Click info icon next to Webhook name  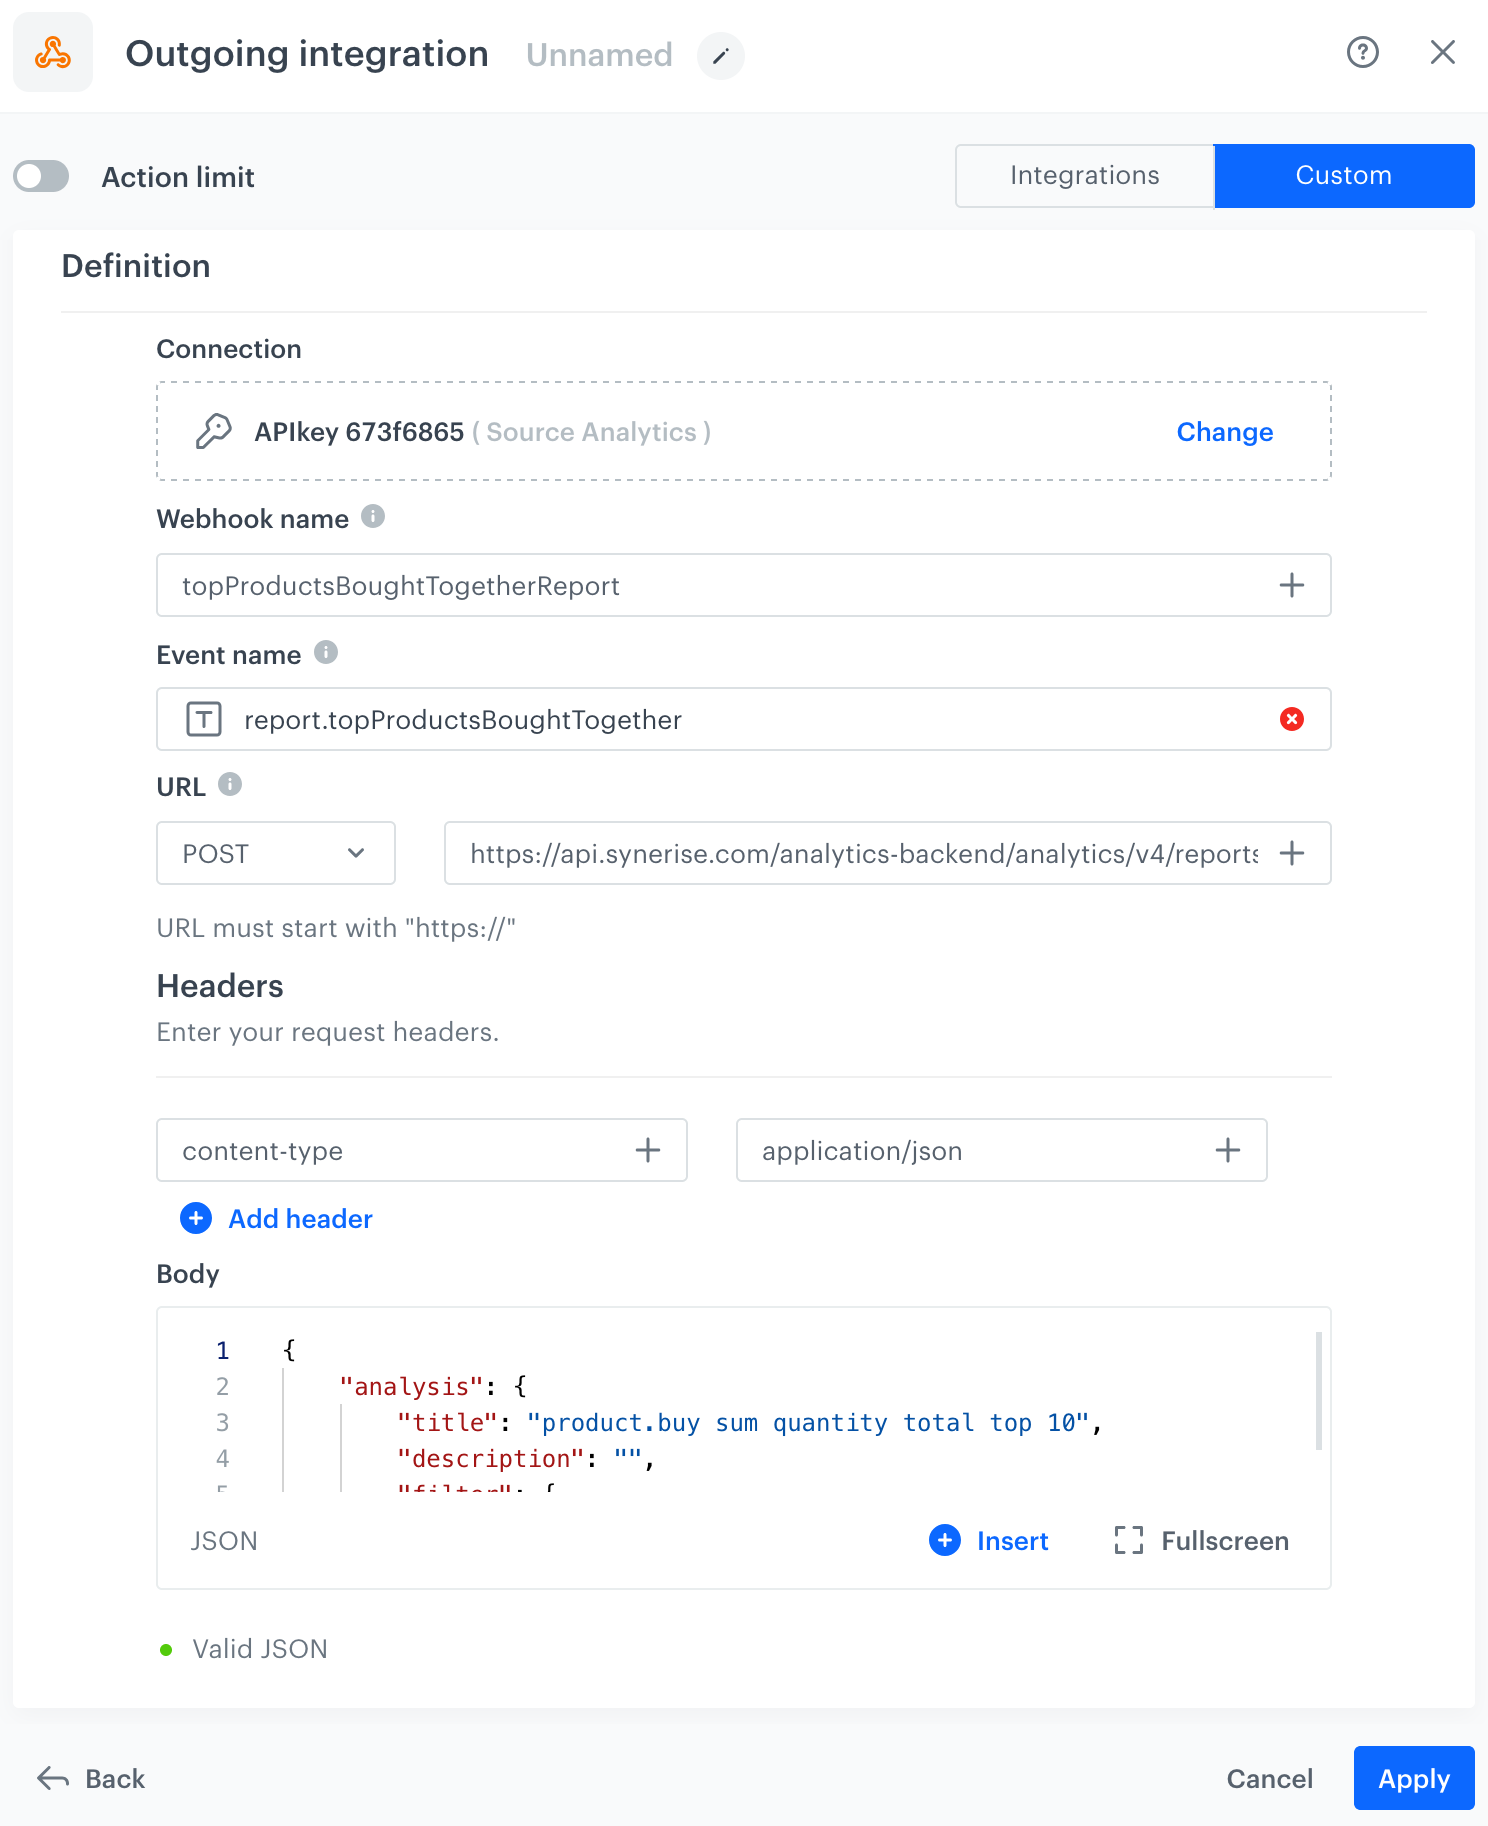click(x=373, y=517)
